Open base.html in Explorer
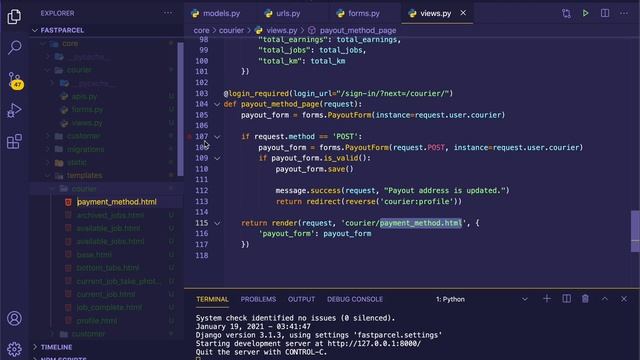 pos(94,255)
